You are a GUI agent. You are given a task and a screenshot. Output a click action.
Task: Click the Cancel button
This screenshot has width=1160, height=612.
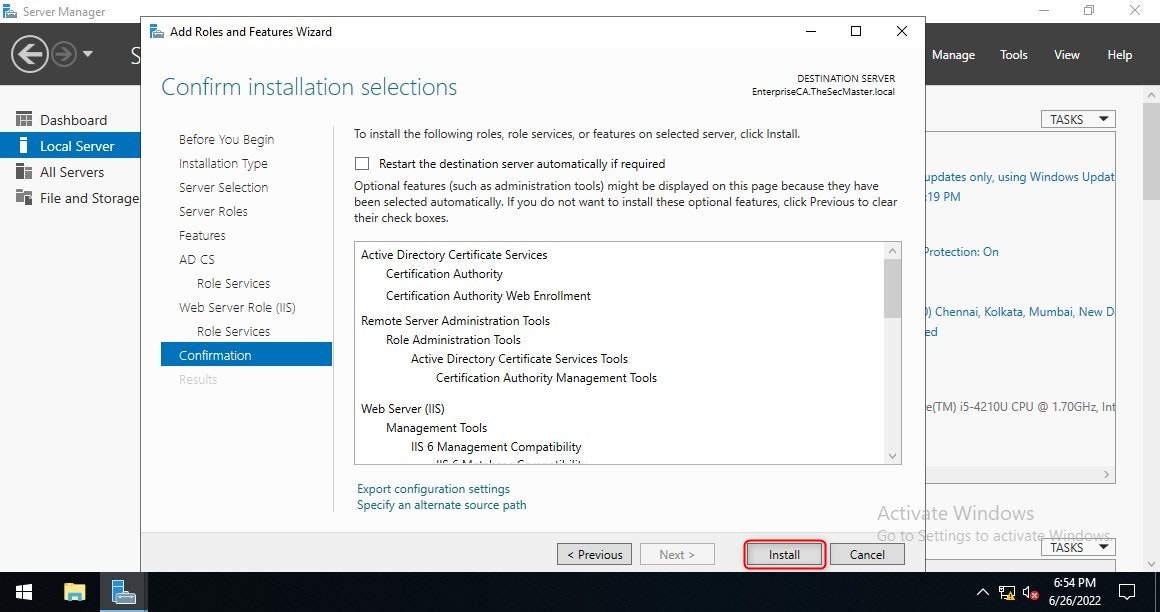tap(867, 554)
